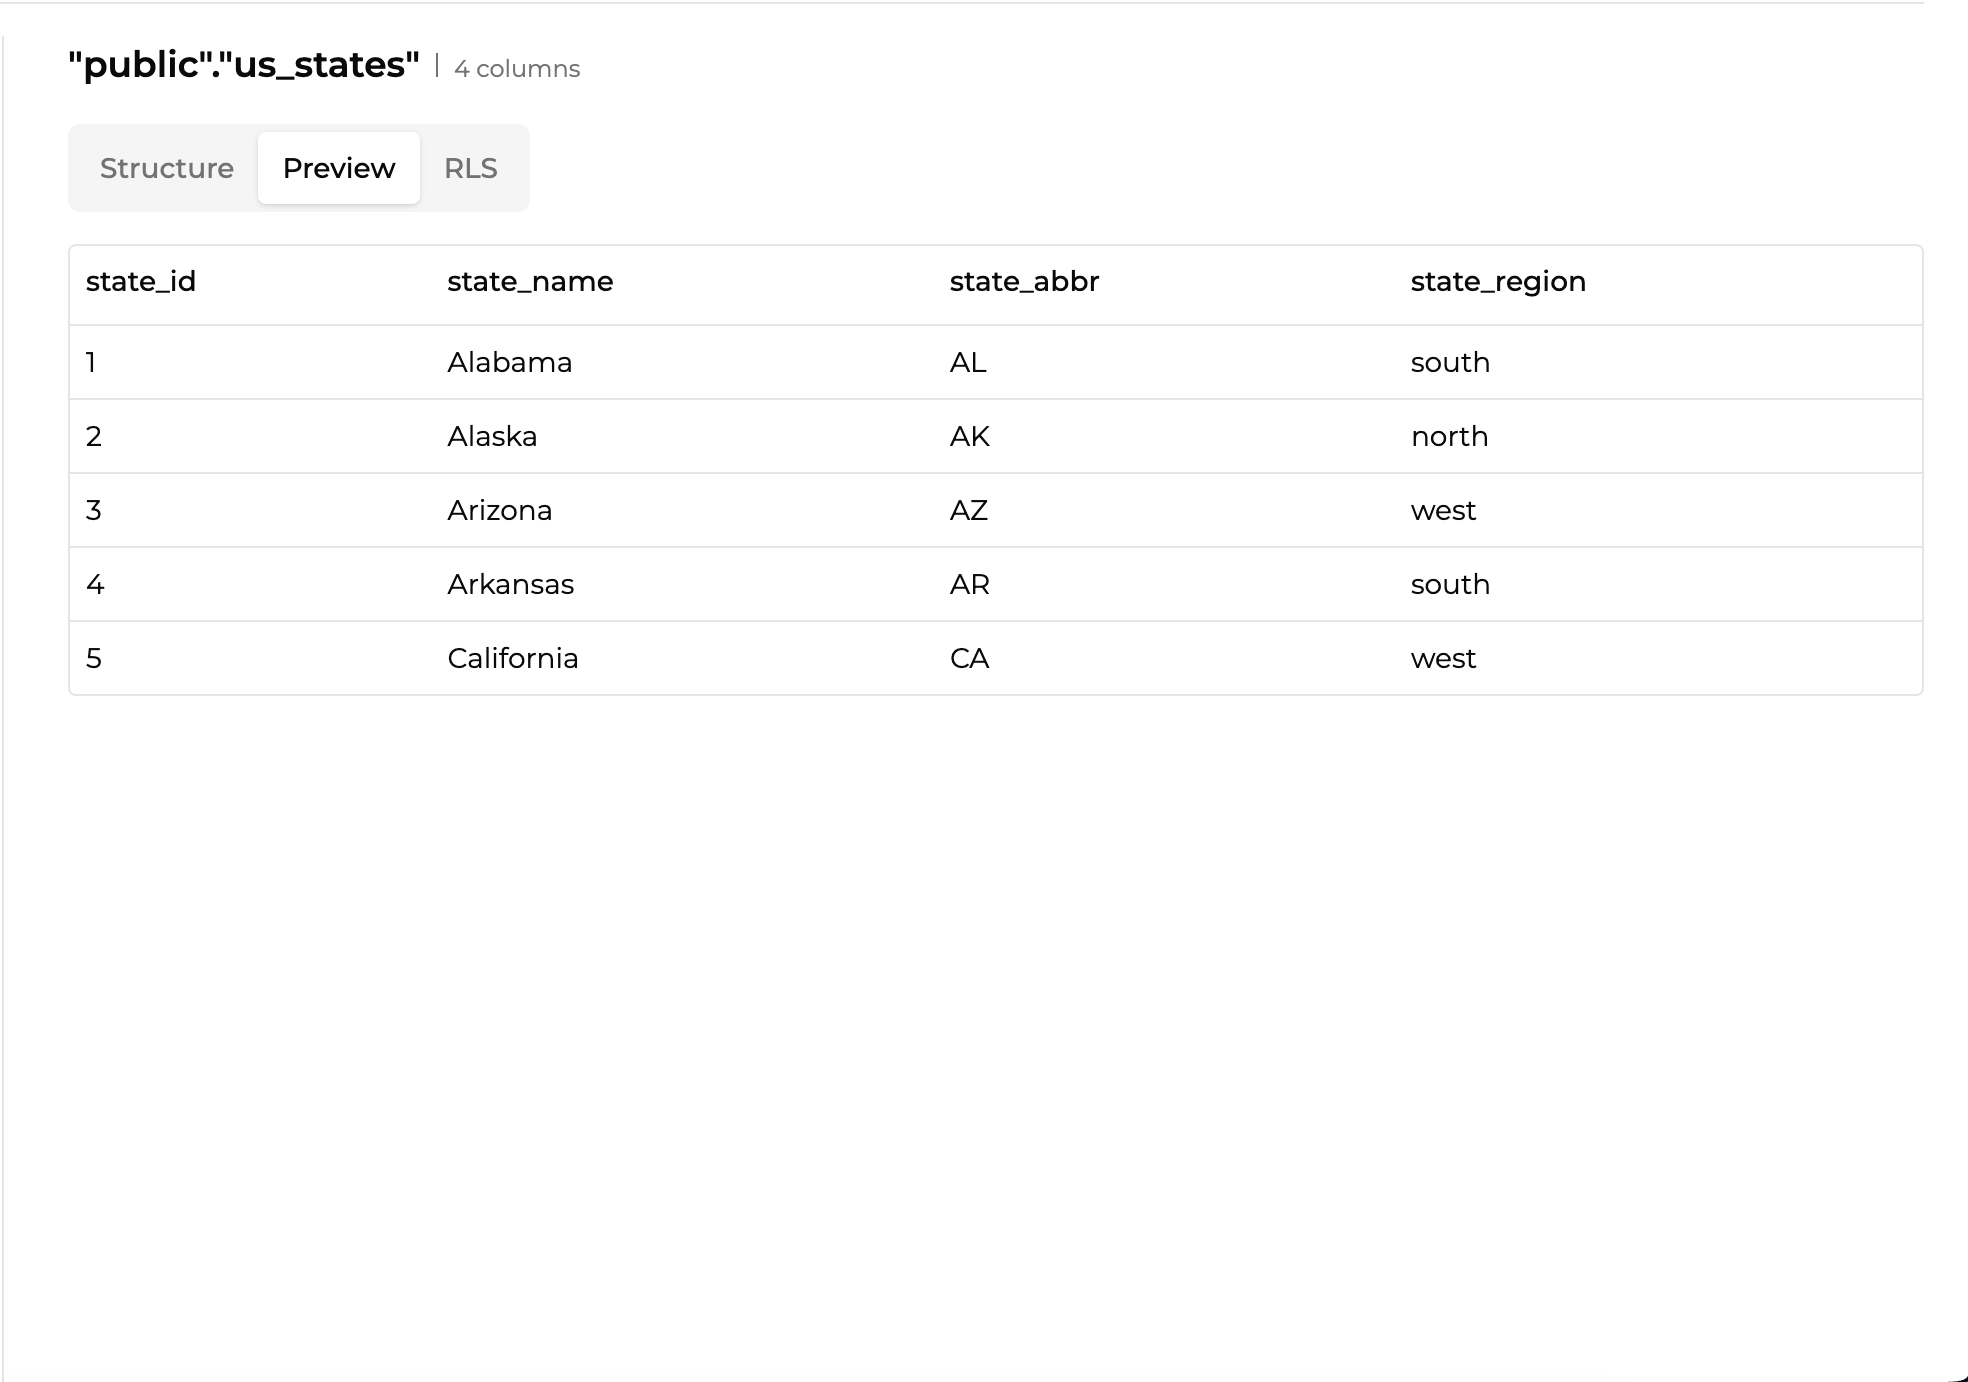Select the Alaska cell
Viewport: 1968px width, 1382px height.
(x=492, y=436)
